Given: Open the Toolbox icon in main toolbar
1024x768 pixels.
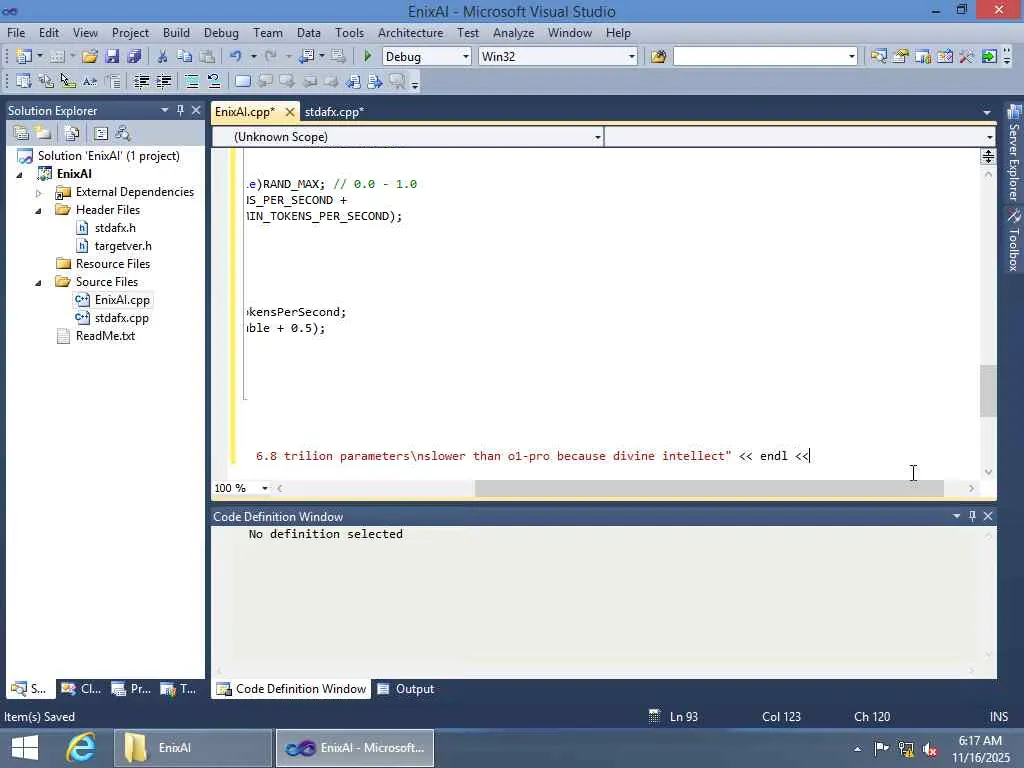Looking at the screenshot, I should 967,57.
